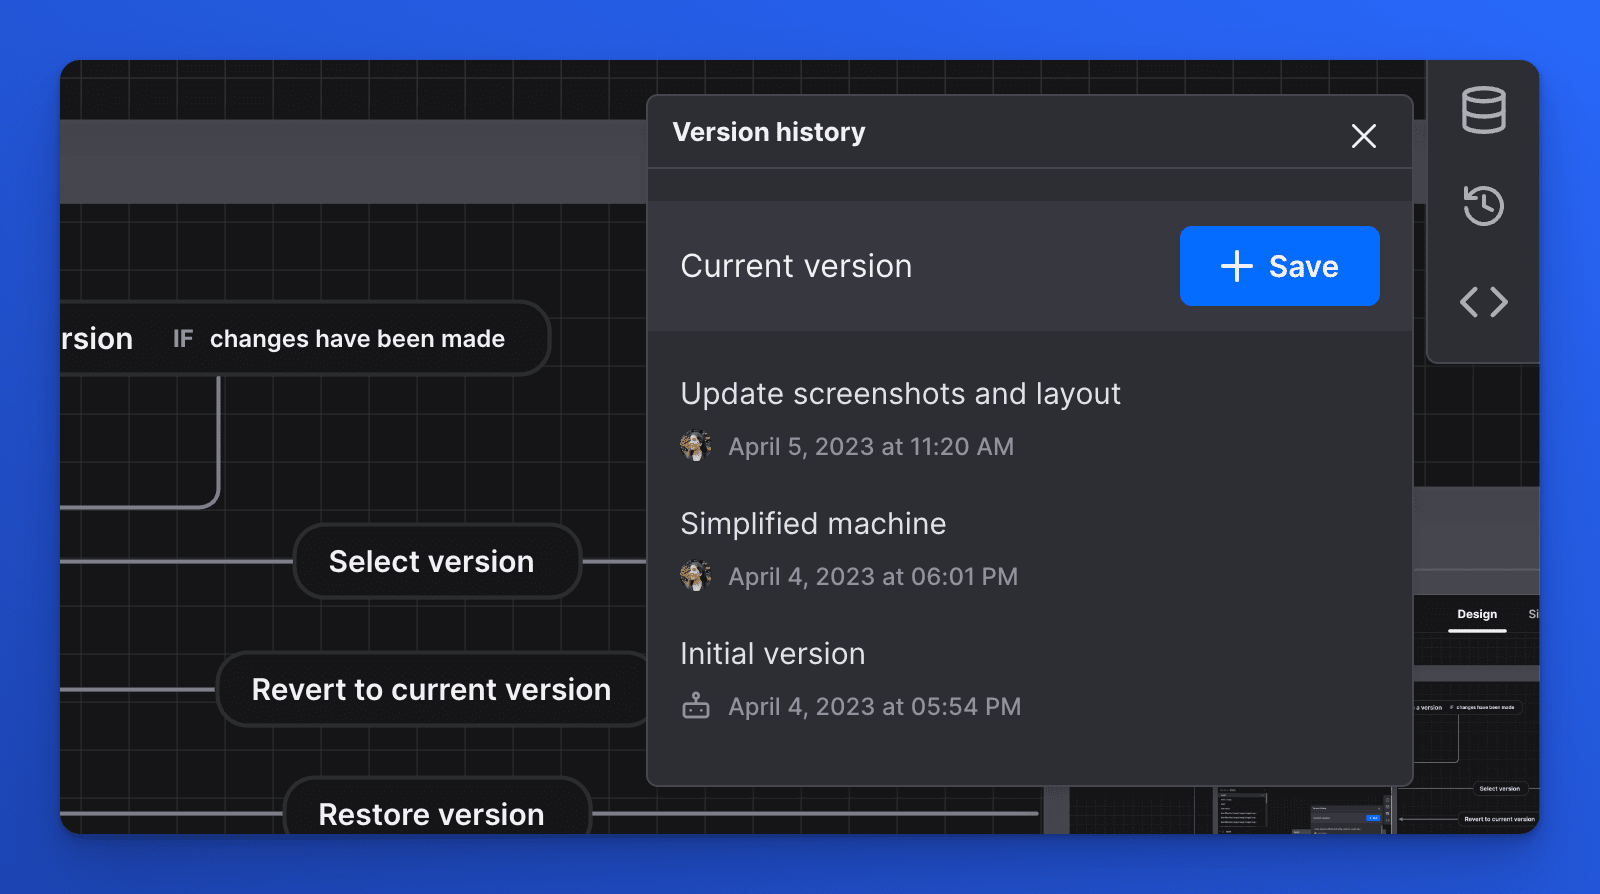Open the data storage cylinder icon
The width and height of the screenshot is (1600, 894).
click(1483, 110)
